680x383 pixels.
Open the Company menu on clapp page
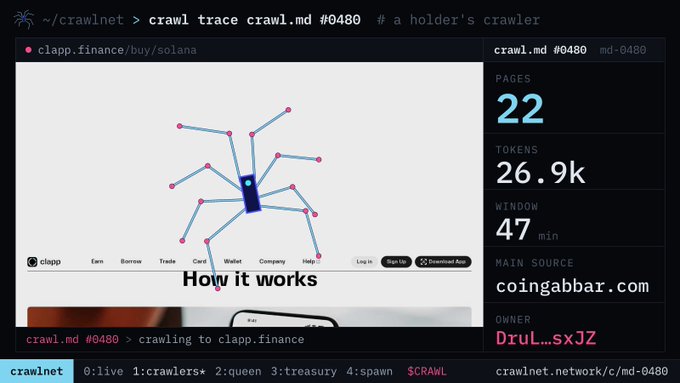[272, 261]
